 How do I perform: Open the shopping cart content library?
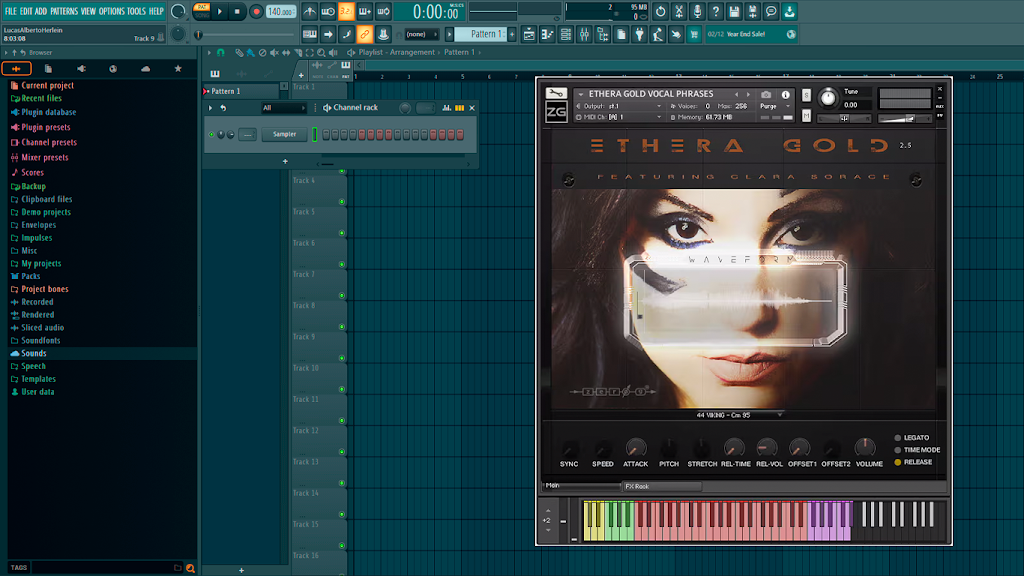(694, 34)
